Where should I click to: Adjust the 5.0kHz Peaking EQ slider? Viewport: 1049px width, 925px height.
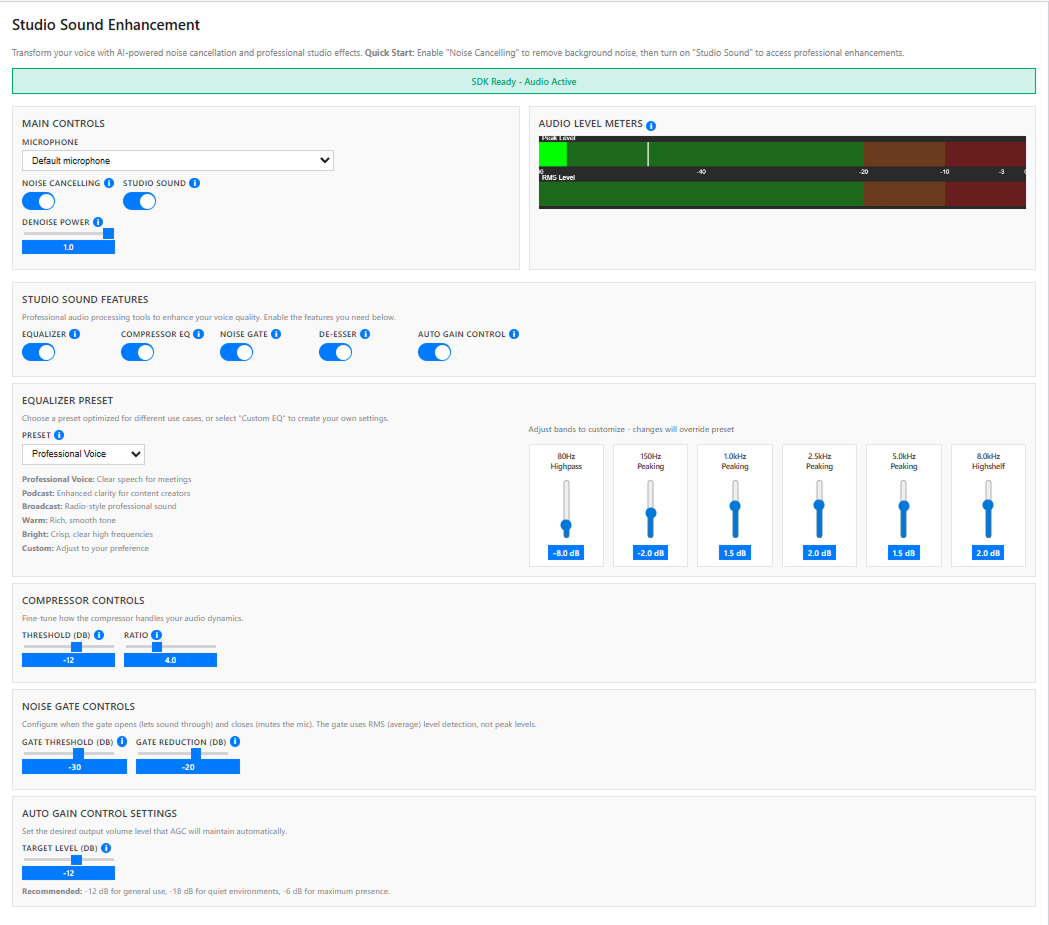[903, 509]
